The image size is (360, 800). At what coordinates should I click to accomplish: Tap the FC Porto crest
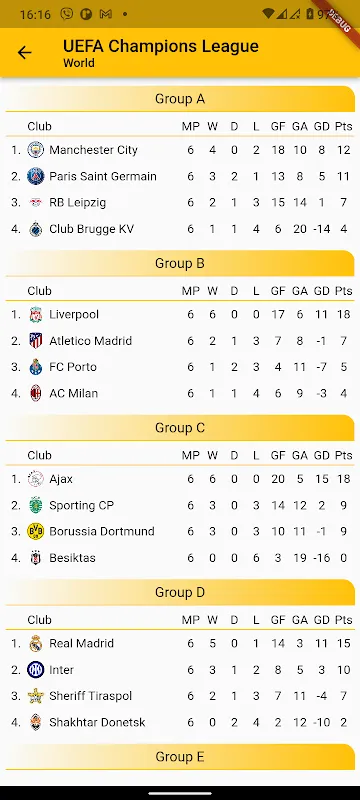coord(36,367)
